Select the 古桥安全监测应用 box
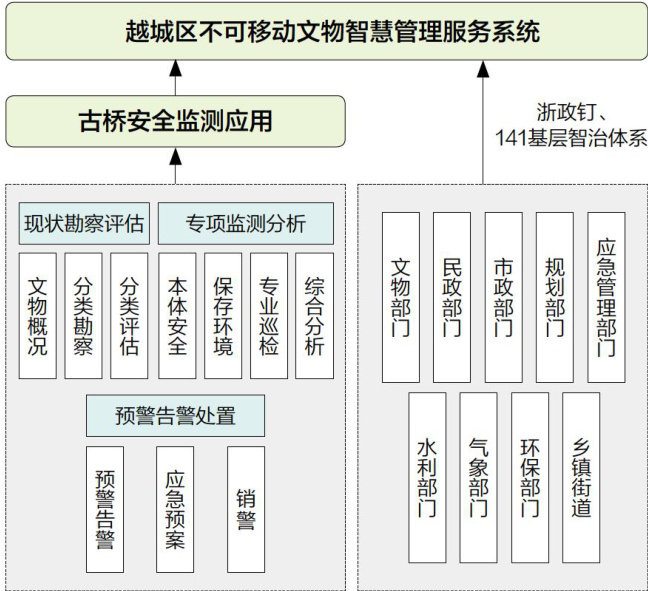This screenshot has width=648, height=591. click(175, 122)
